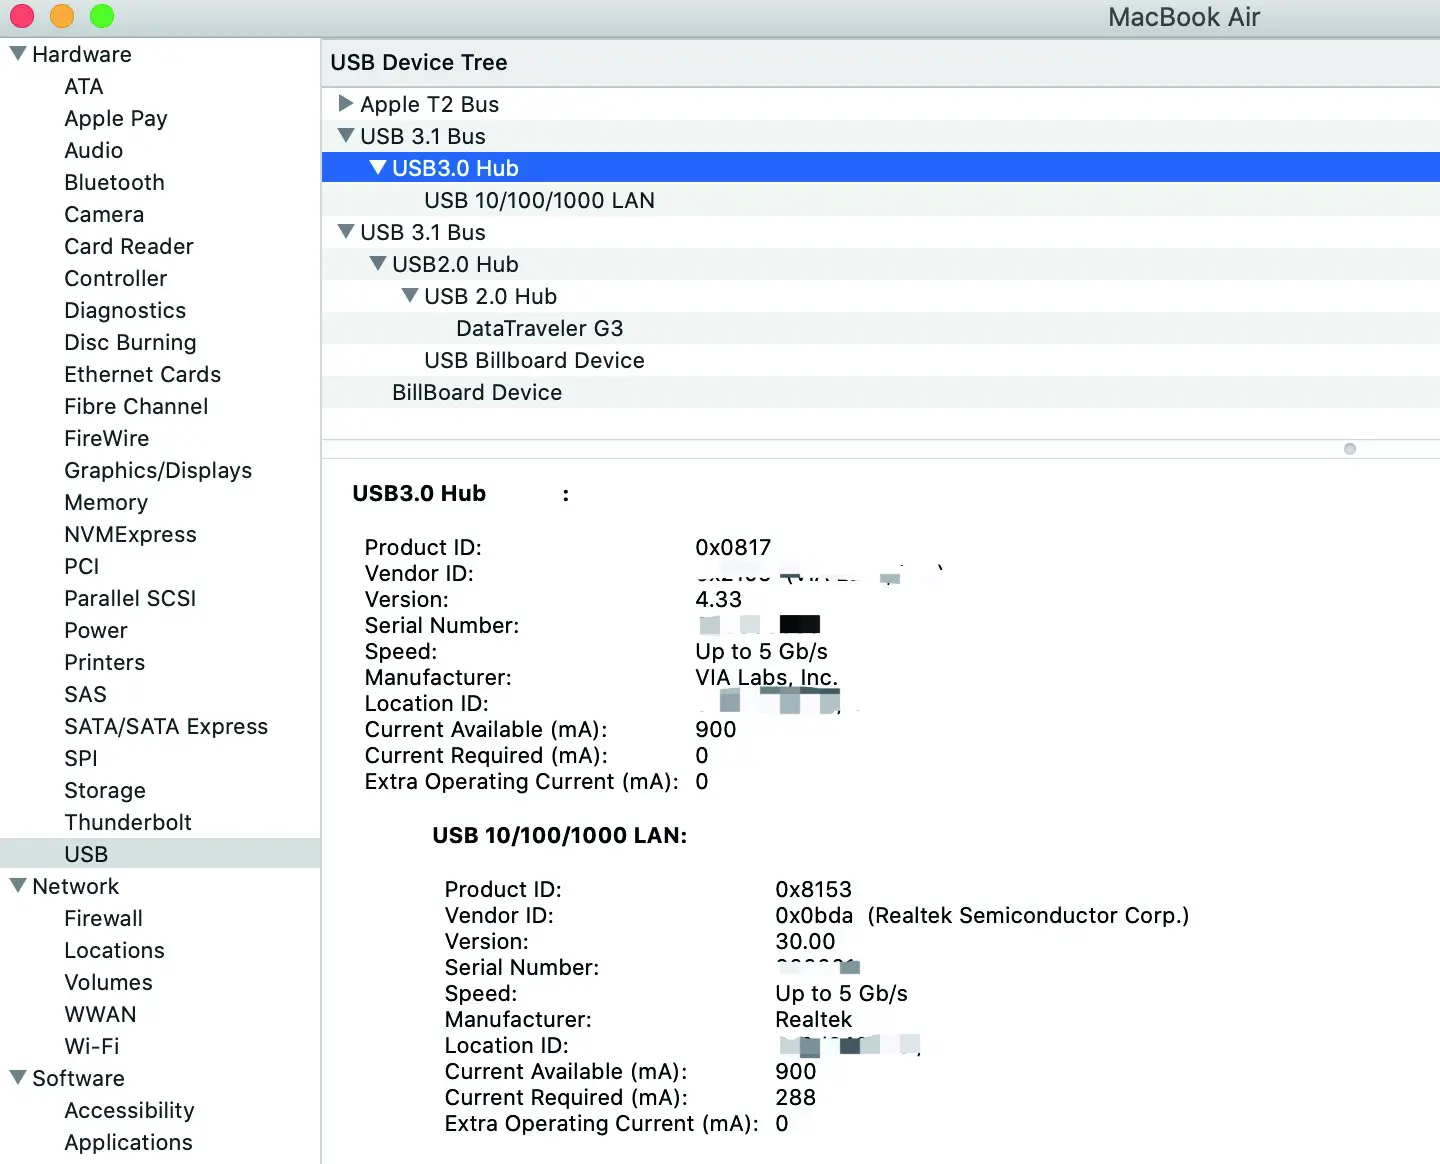Select the Bluetooth category in the sidebar
1440x1164 pixels.
114,182
